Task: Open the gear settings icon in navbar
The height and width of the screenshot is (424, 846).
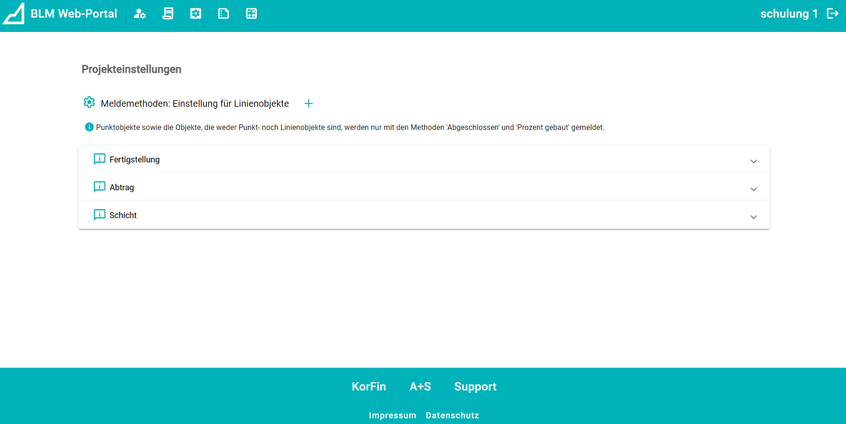Action: pos(196,14)
